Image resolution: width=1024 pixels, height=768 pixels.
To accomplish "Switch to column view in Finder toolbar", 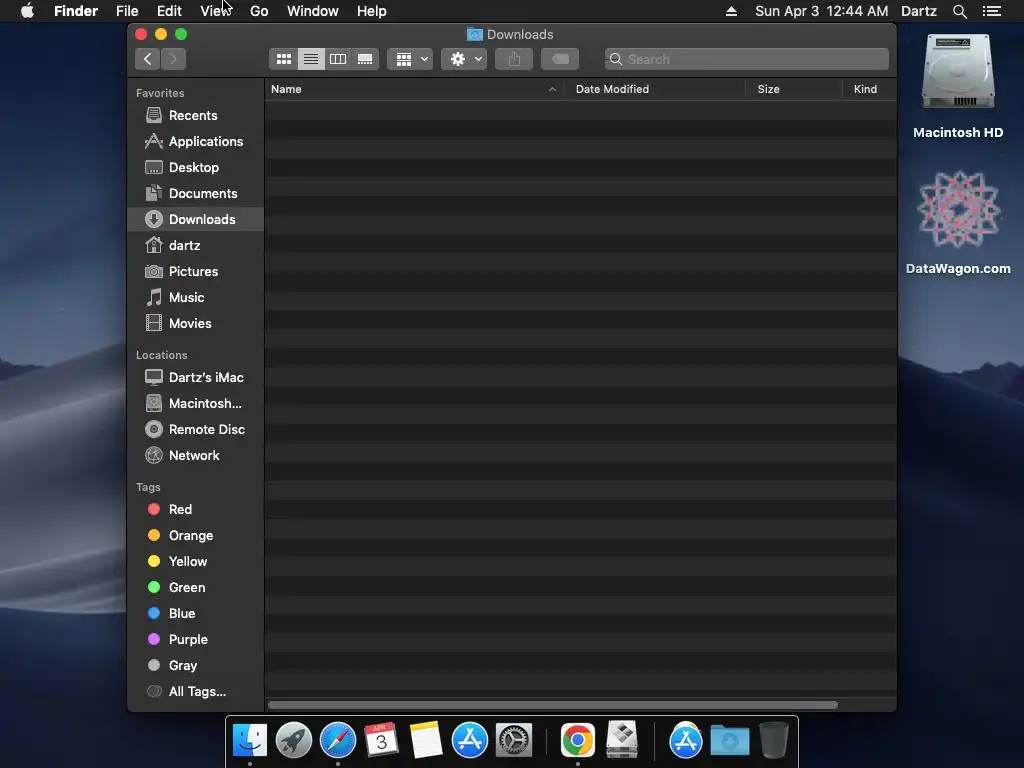I will pos(338,59).
